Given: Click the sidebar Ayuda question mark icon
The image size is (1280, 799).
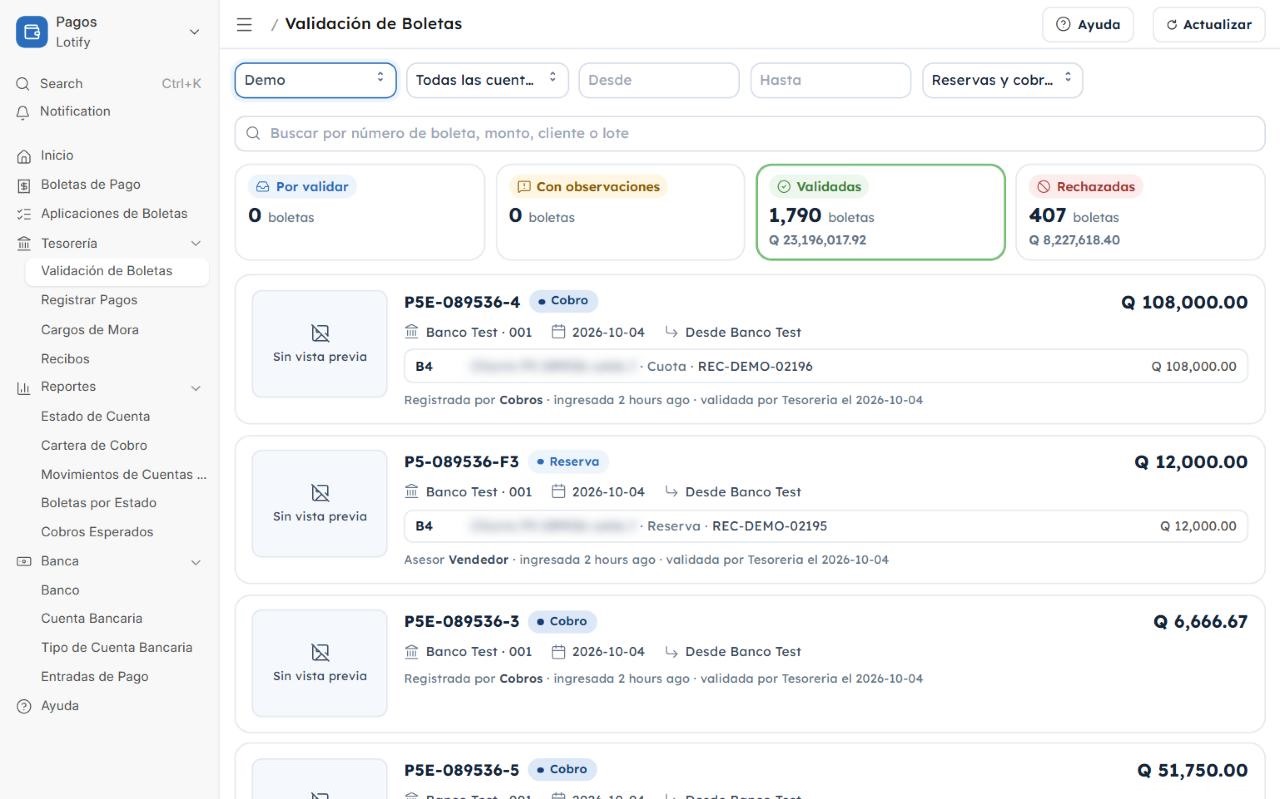Looking at the screenshot, I should [x=24, y=706].
